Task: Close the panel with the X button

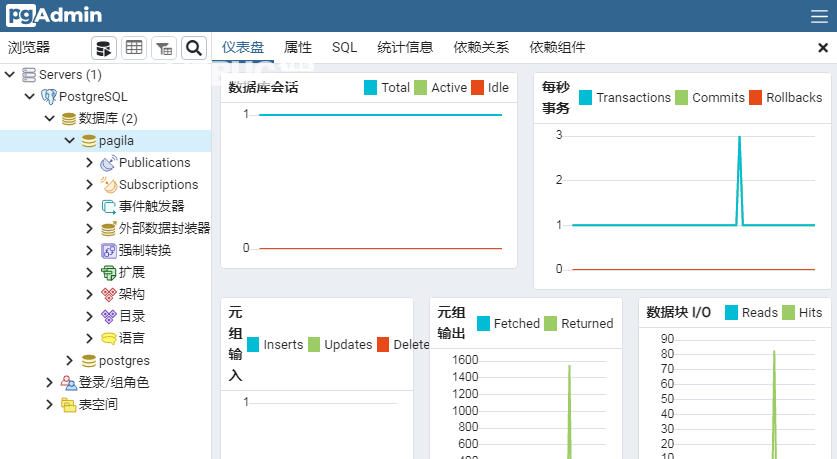Action: point(823,48)
